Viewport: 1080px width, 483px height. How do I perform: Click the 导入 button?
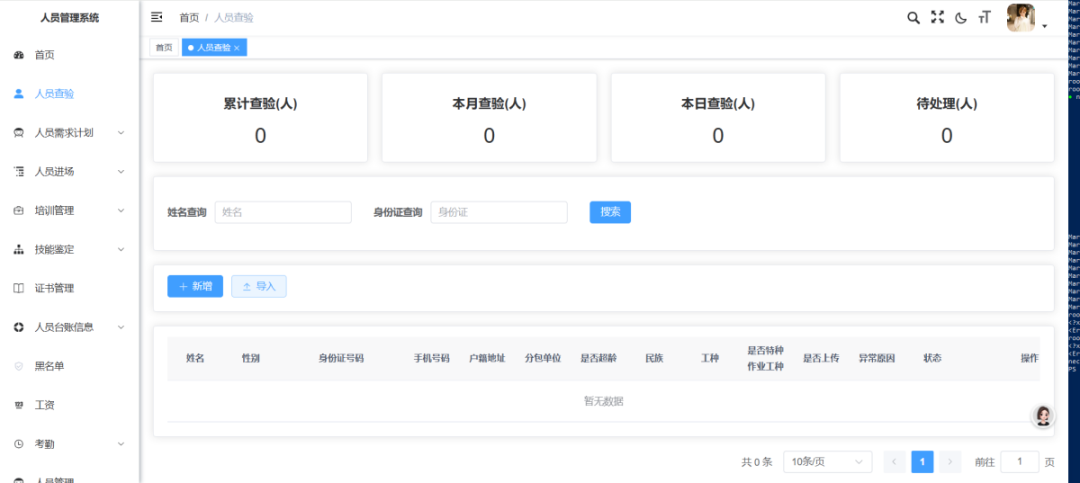click(259, 287)
